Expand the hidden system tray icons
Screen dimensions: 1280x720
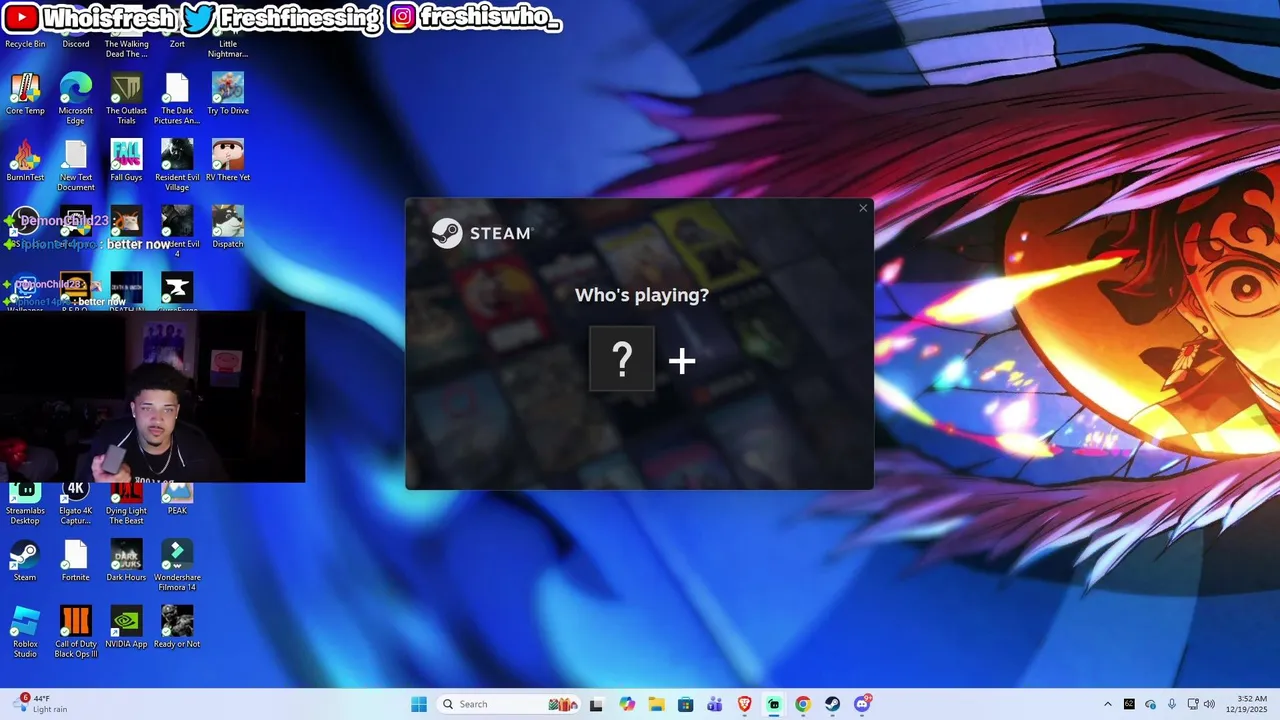coord(1107,704)
